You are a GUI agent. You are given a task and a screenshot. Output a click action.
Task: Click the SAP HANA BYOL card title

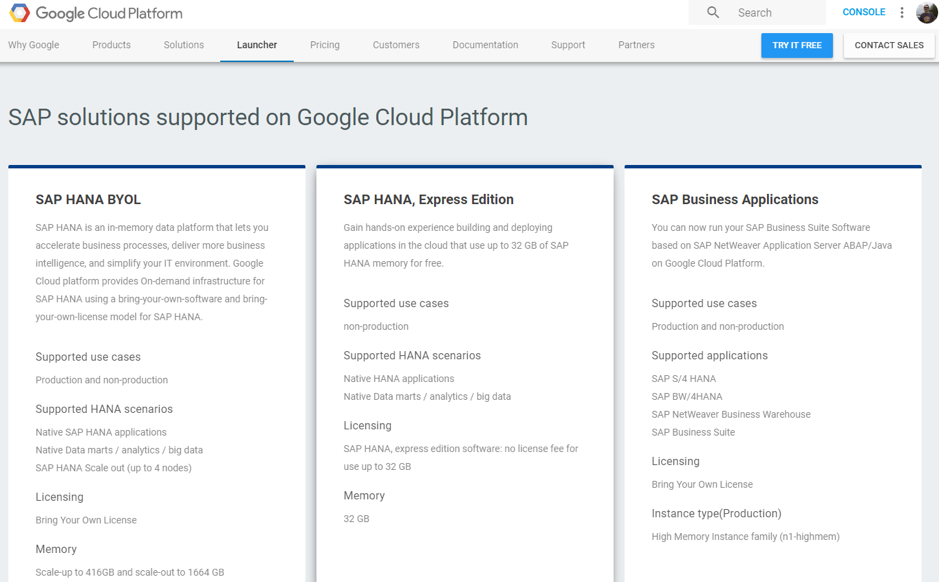[x=88, y=199]
